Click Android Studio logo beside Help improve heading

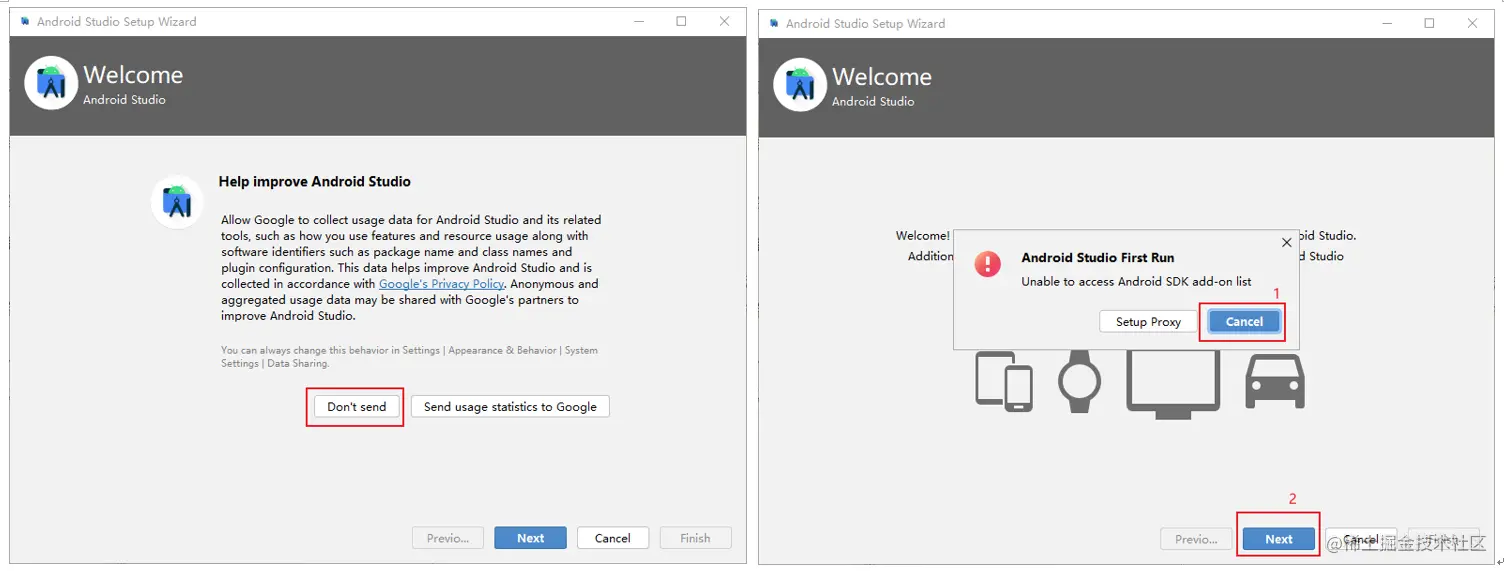(x=177, y=201)
